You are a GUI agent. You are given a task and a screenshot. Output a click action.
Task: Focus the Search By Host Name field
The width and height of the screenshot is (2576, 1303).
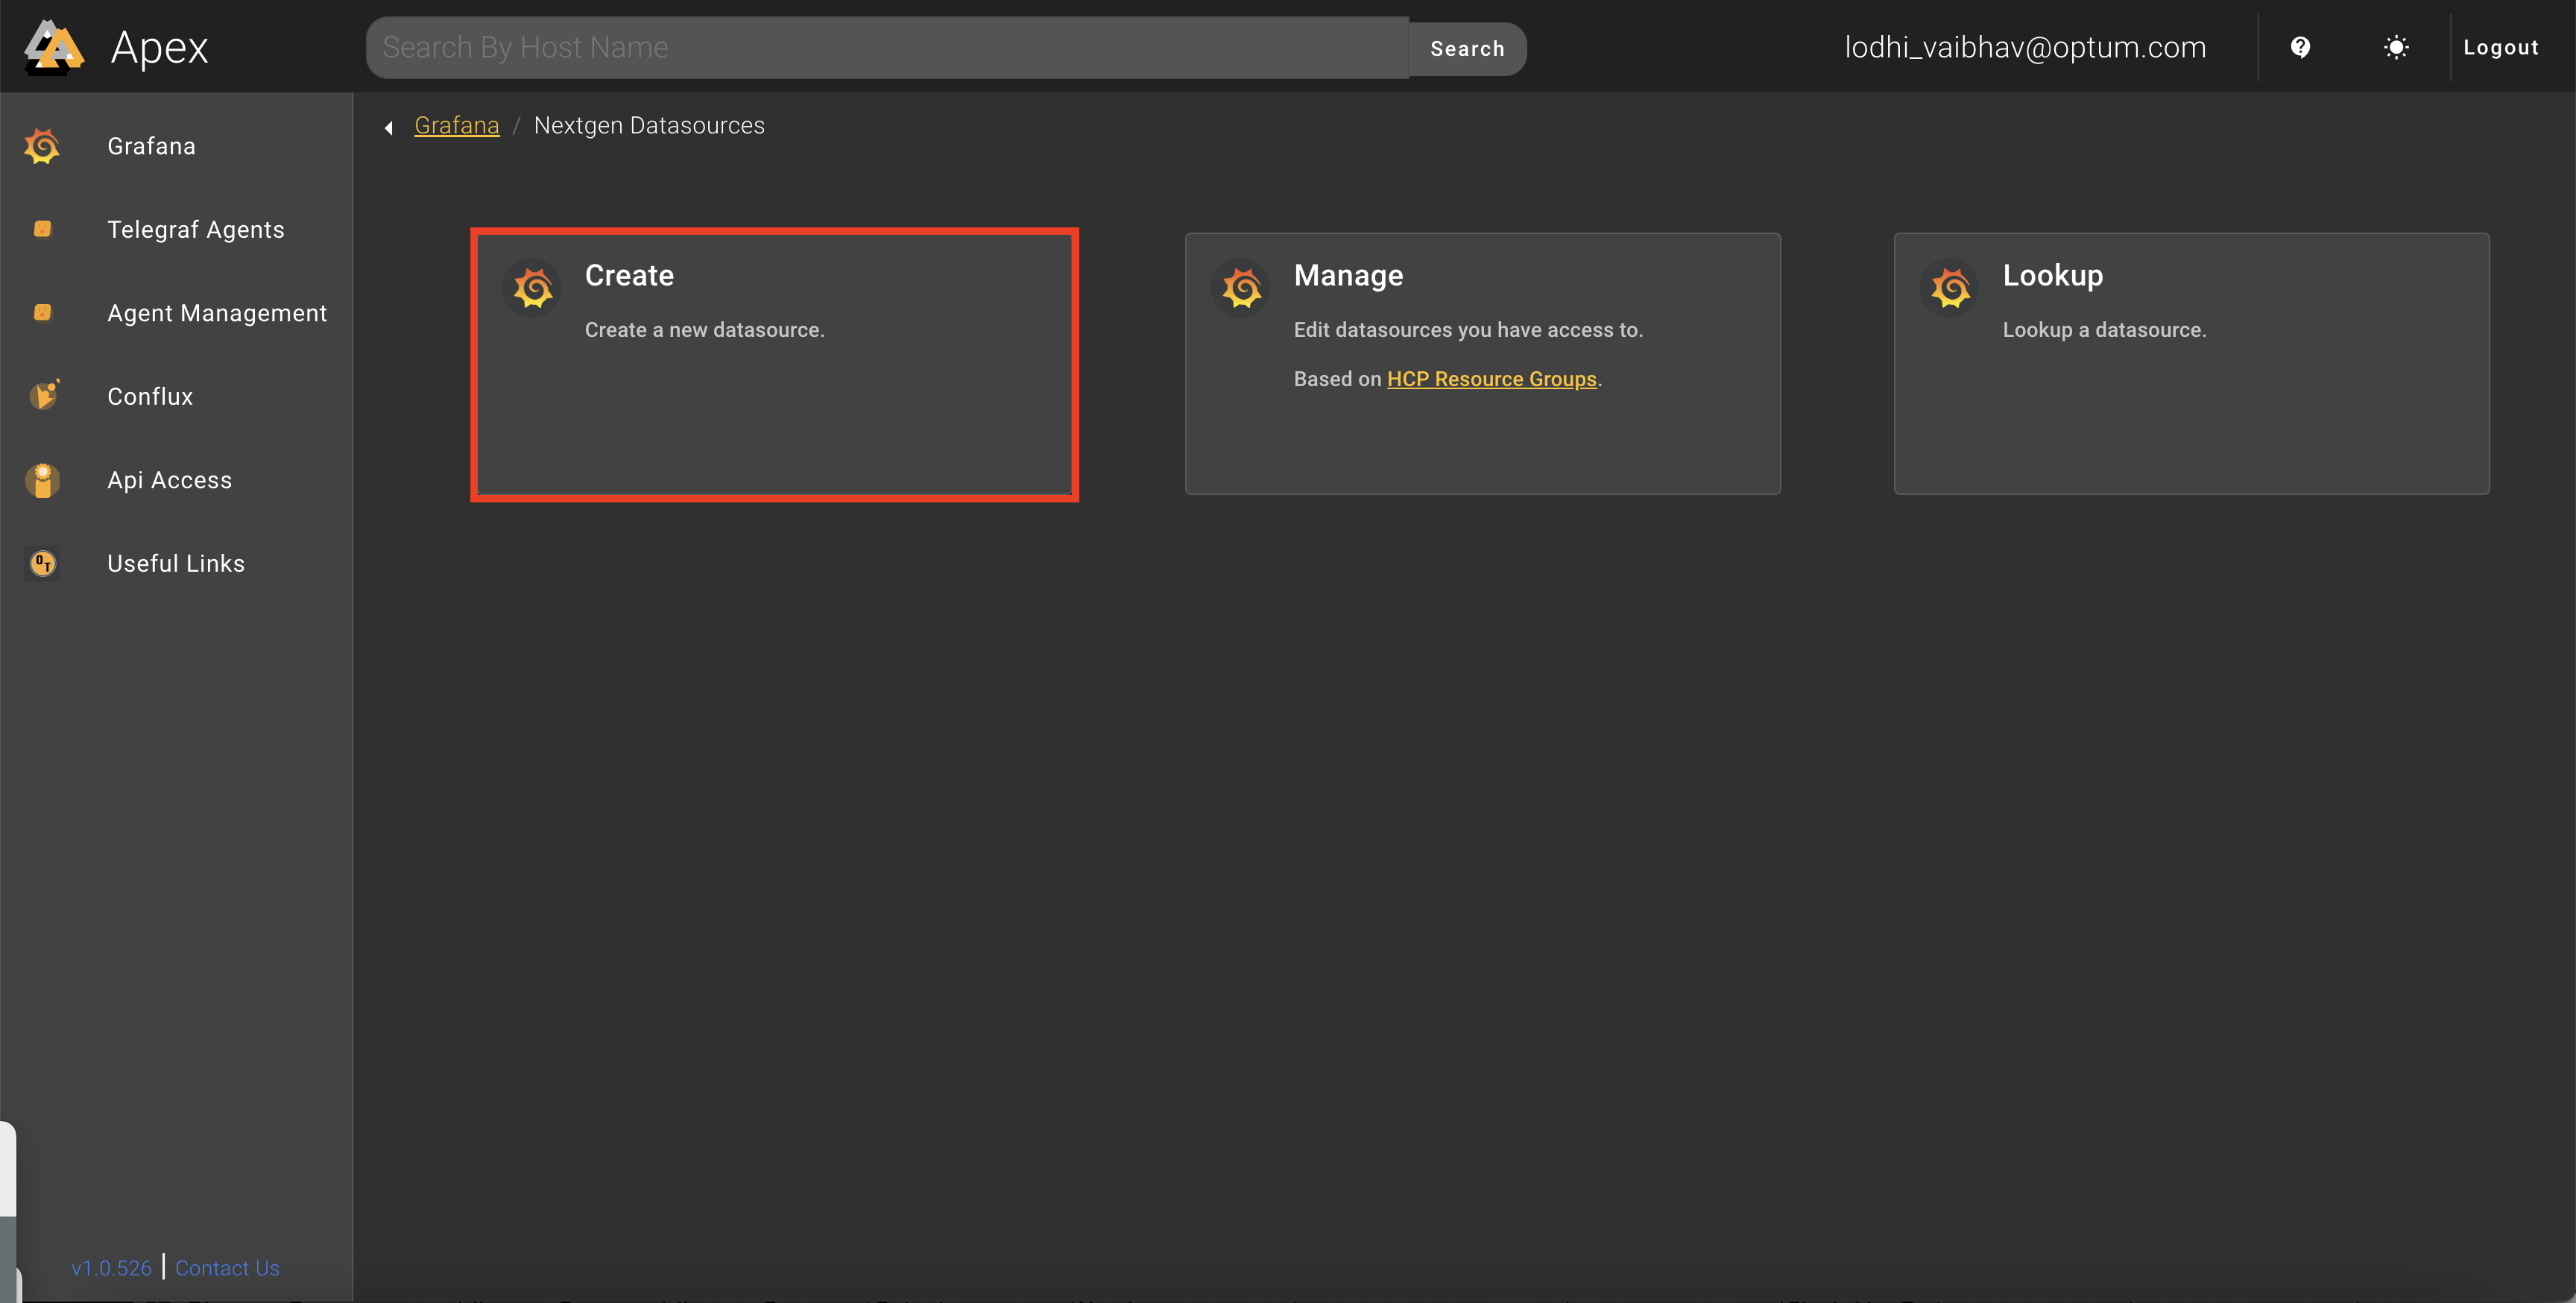888,47
